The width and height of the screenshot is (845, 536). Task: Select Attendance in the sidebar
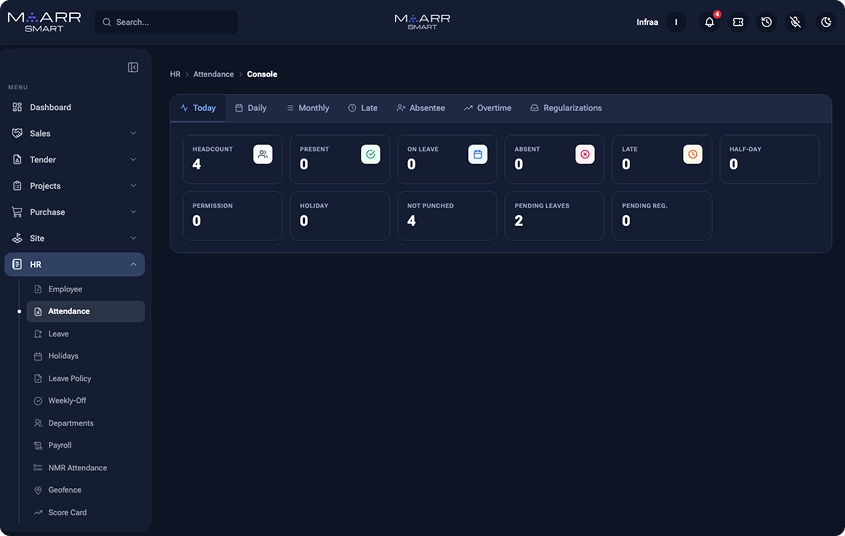click(x=86, y=311)
